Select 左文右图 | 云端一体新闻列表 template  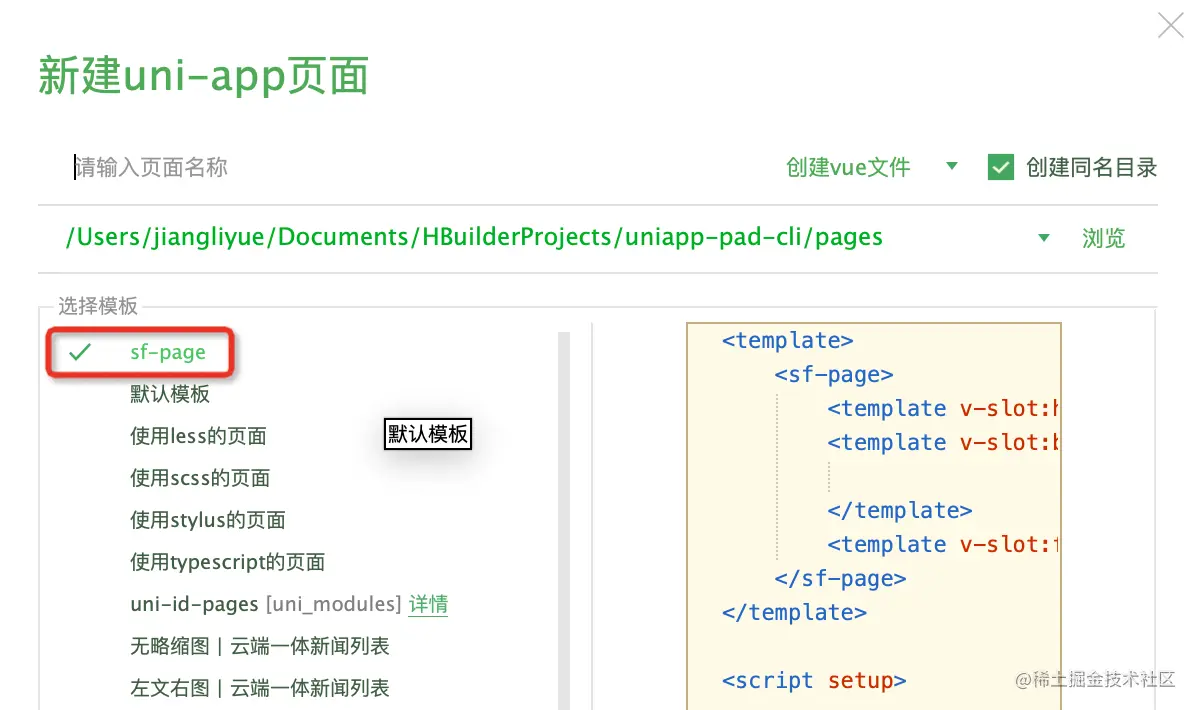point(259,688)
